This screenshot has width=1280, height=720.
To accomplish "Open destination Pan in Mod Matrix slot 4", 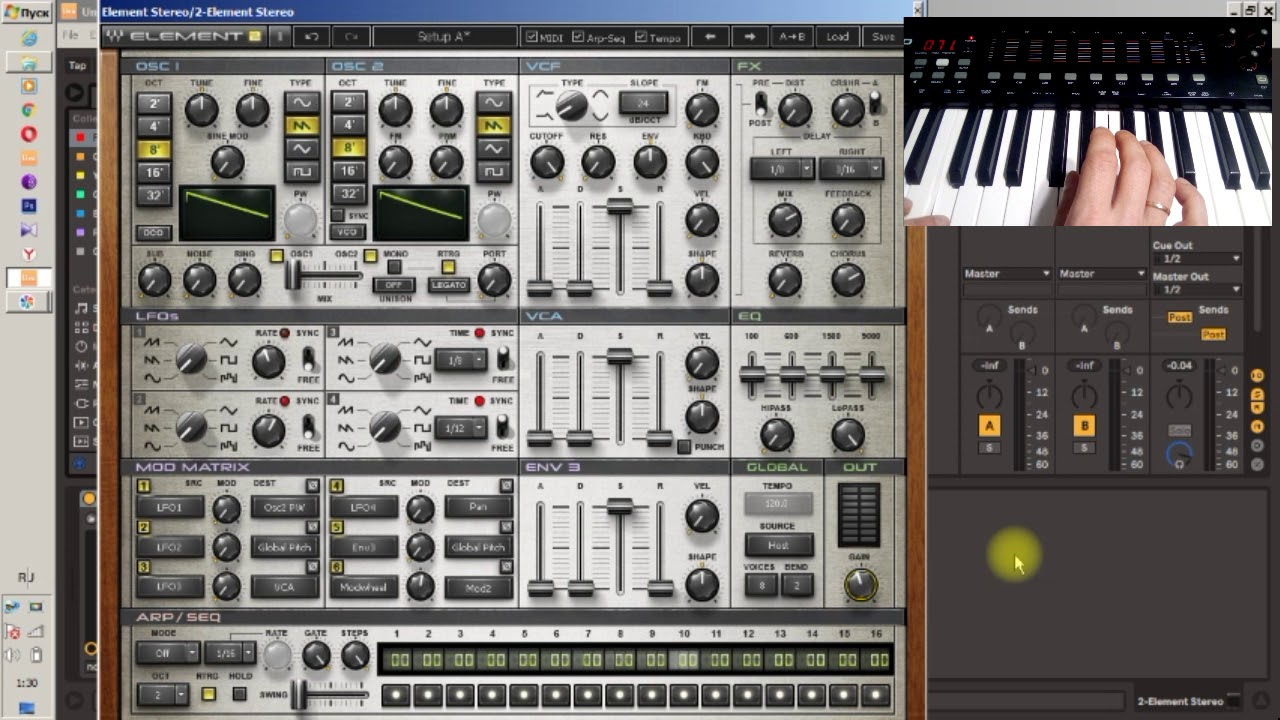I will coord(478,507).
